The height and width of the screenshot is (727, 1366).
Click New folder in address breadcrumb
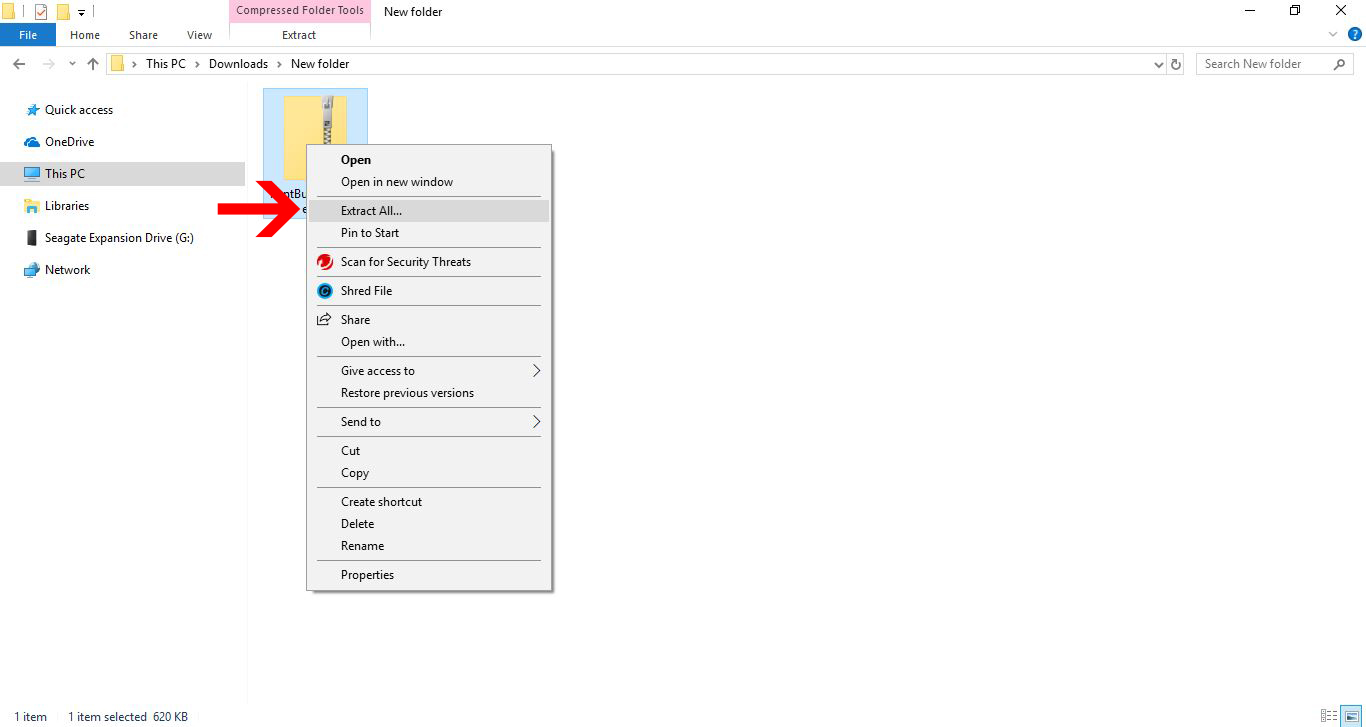click(320, 64)
